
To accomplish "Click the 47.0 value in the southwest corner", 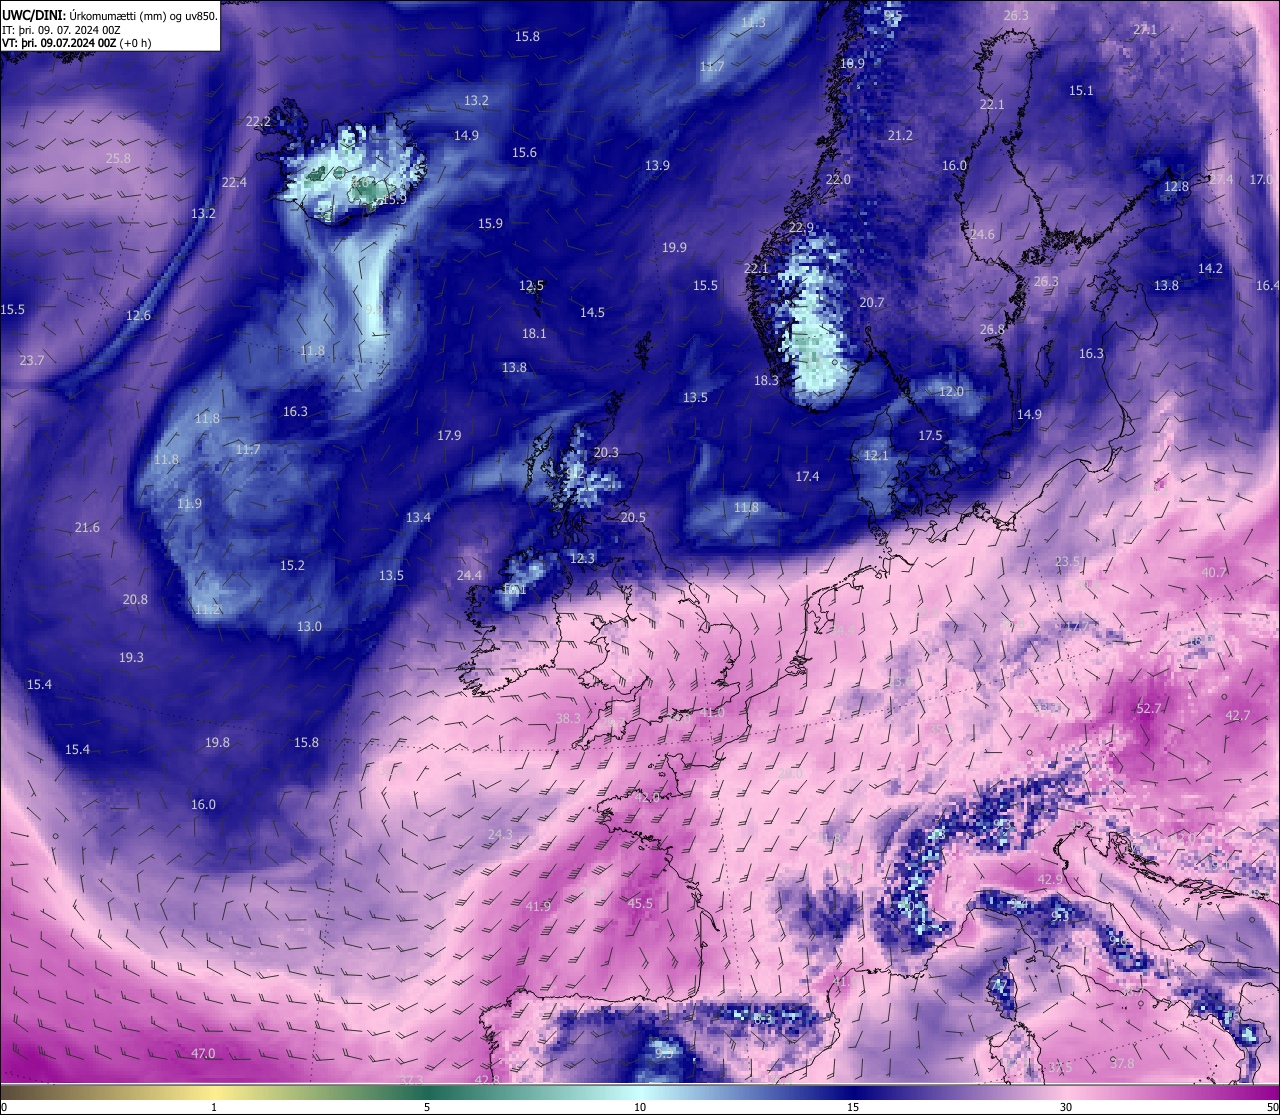I will tap(203, 1054).
